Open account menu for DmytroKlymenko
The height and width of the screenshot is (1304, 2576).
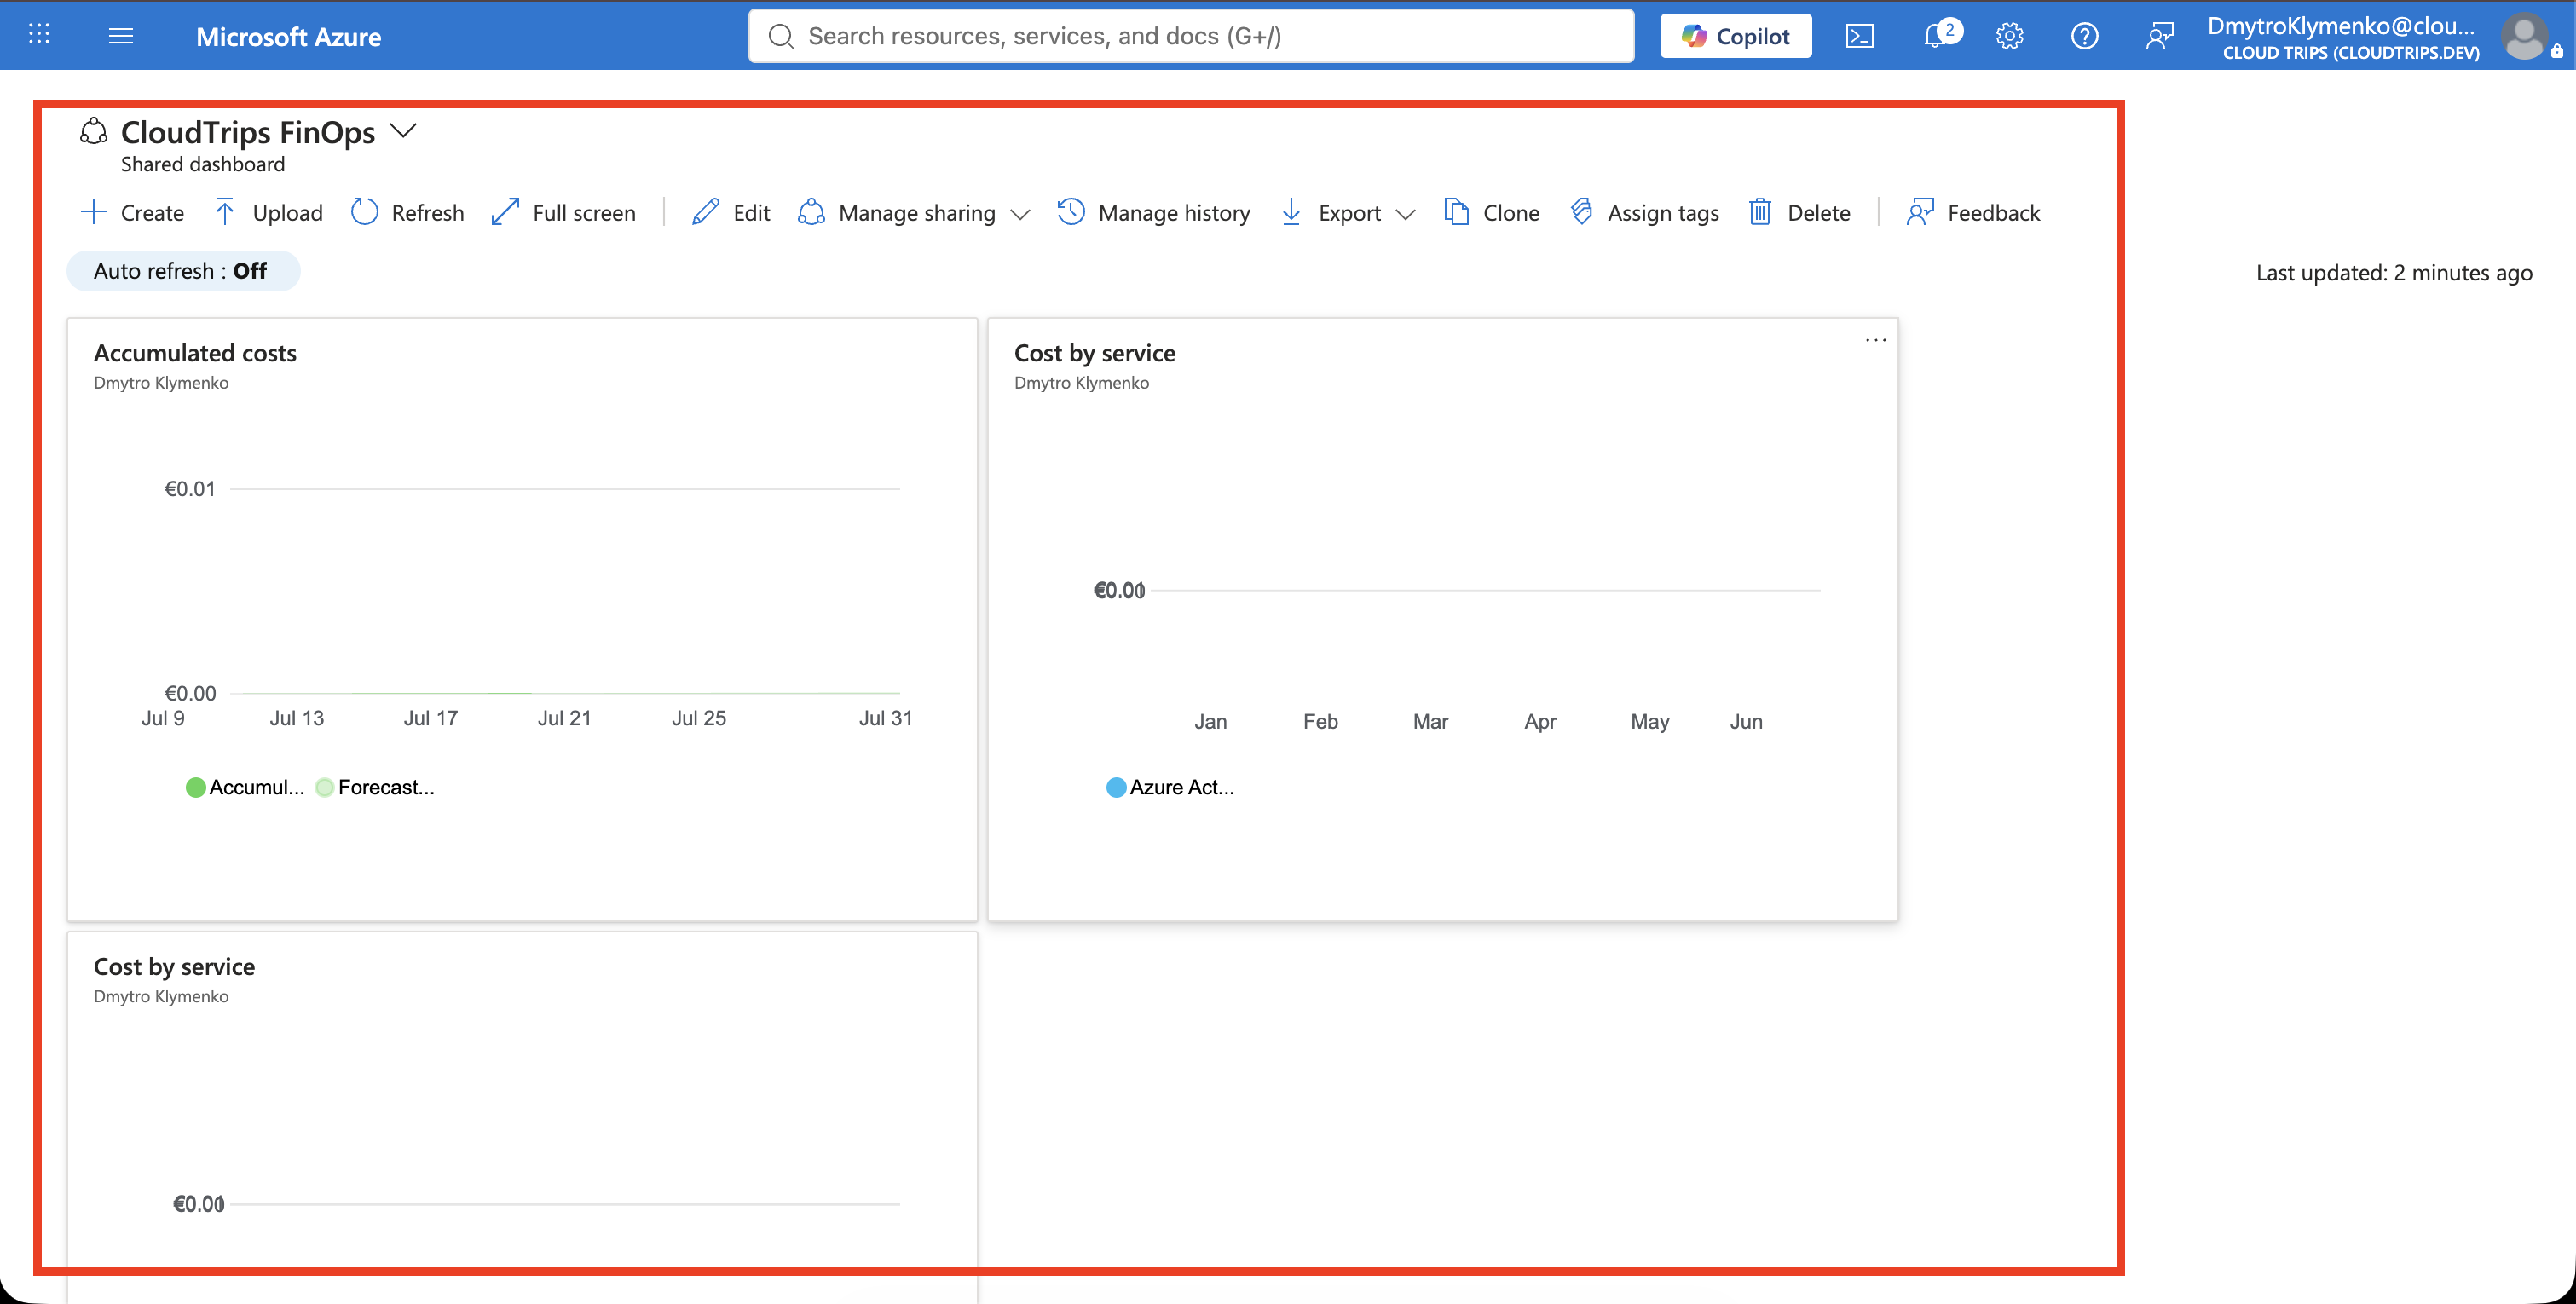click(2342, 37)
